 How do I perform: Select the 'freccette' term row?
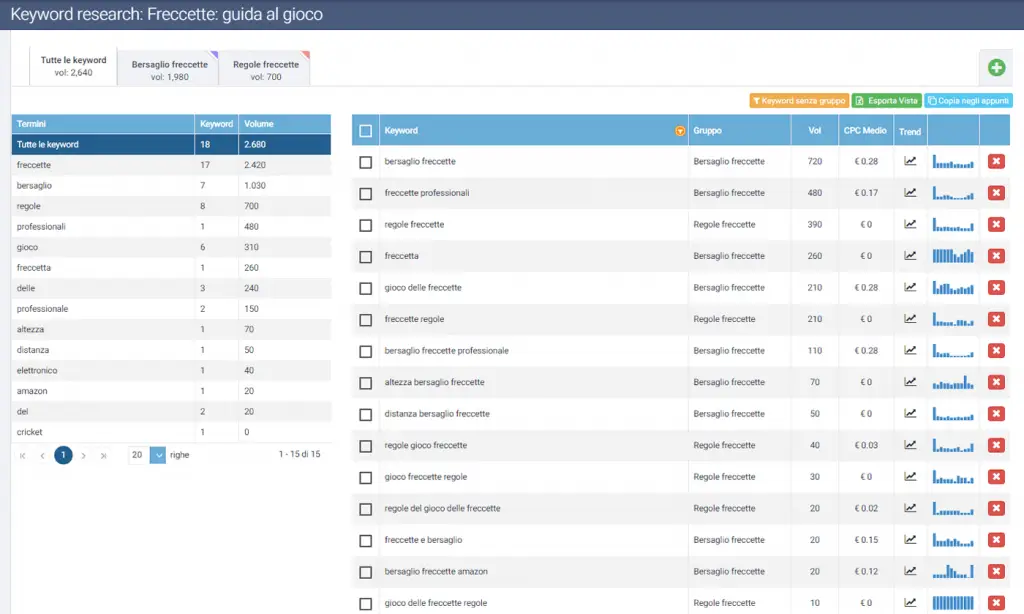tap(171, 165)
